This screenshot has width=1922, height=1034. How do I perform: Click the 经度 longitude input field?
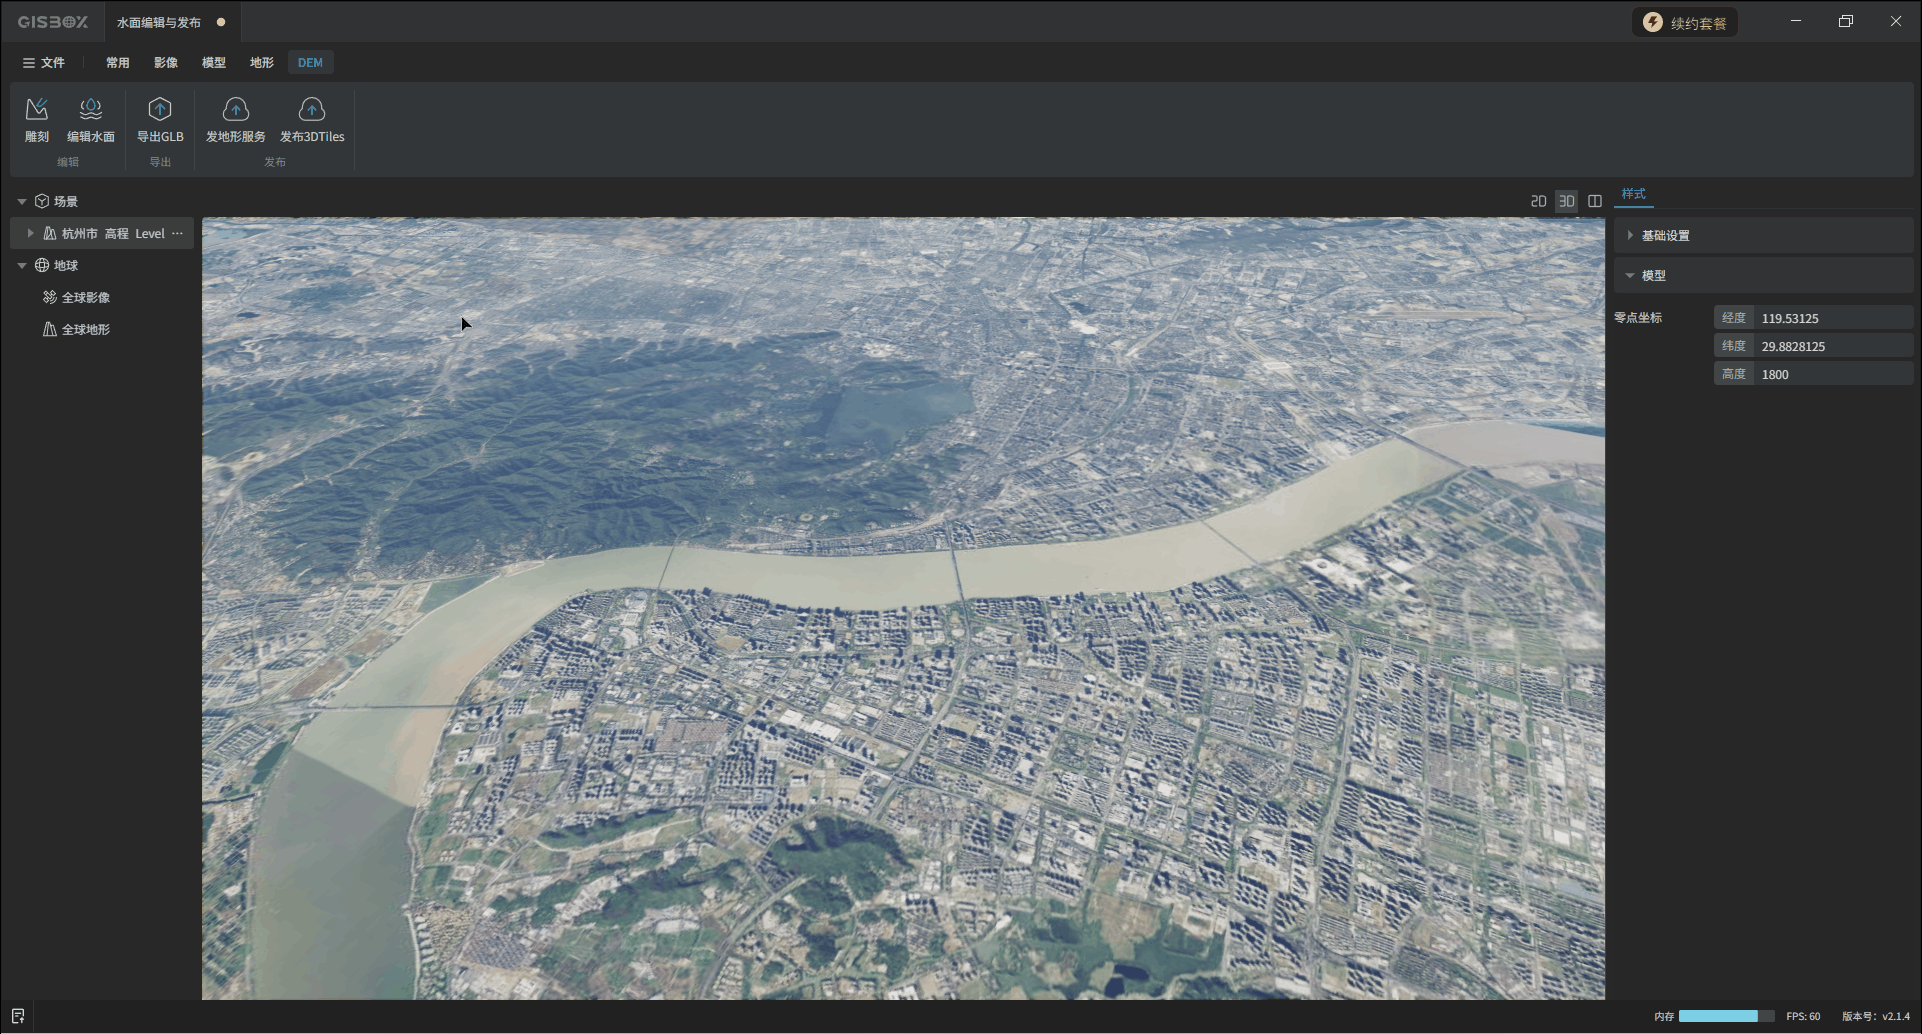1832,318
